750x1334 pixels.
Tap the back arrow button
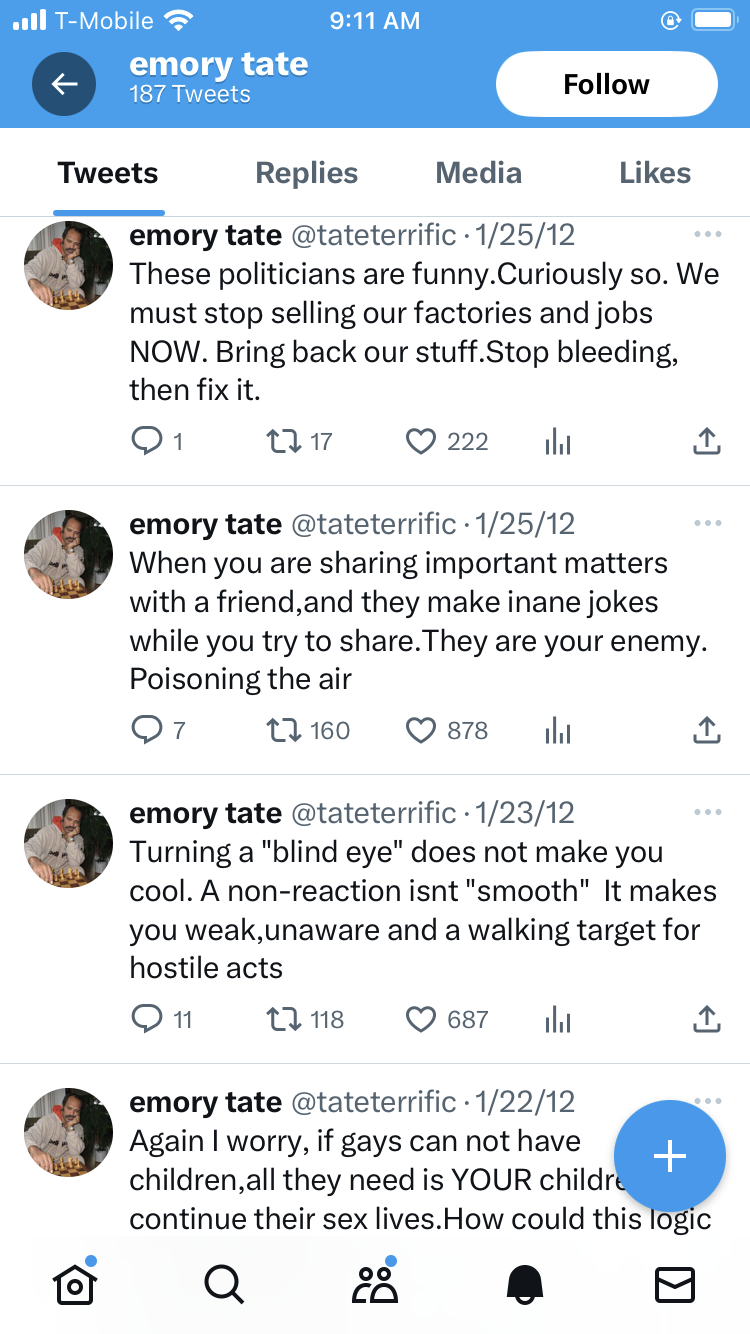(x=64, y=84)
